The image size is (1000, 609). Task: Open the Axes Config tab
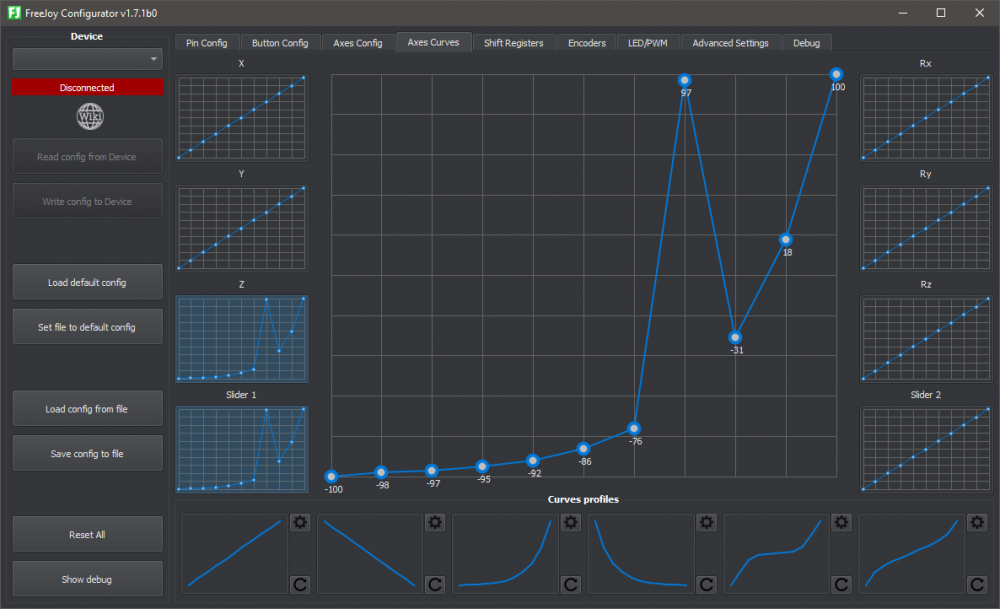coord(358,43)
